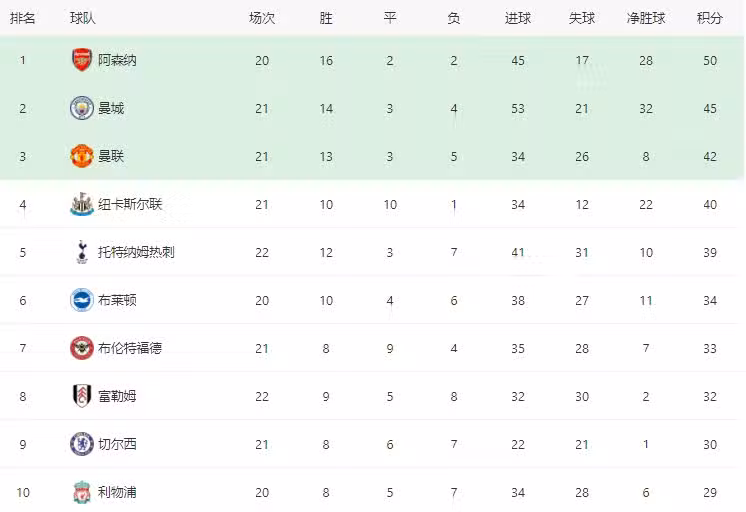Click the Newcastle United crest icon
Viewport: 746px width, 512px height.
(81, 204)
